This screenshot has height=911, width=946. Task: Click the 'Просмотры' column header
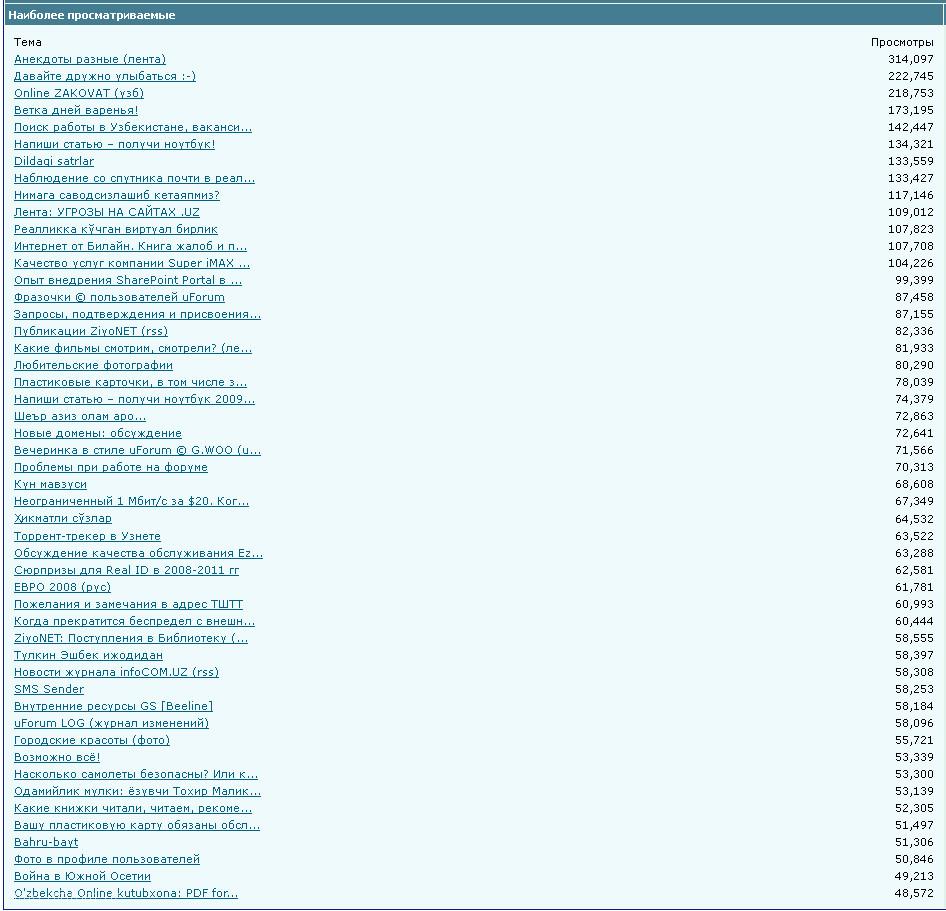tap(902, 42)
